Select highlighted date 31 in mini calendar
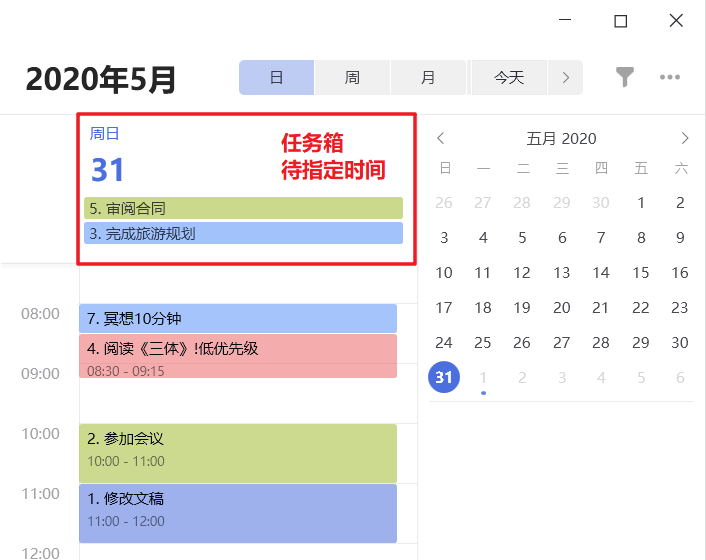 coord(444,377)
